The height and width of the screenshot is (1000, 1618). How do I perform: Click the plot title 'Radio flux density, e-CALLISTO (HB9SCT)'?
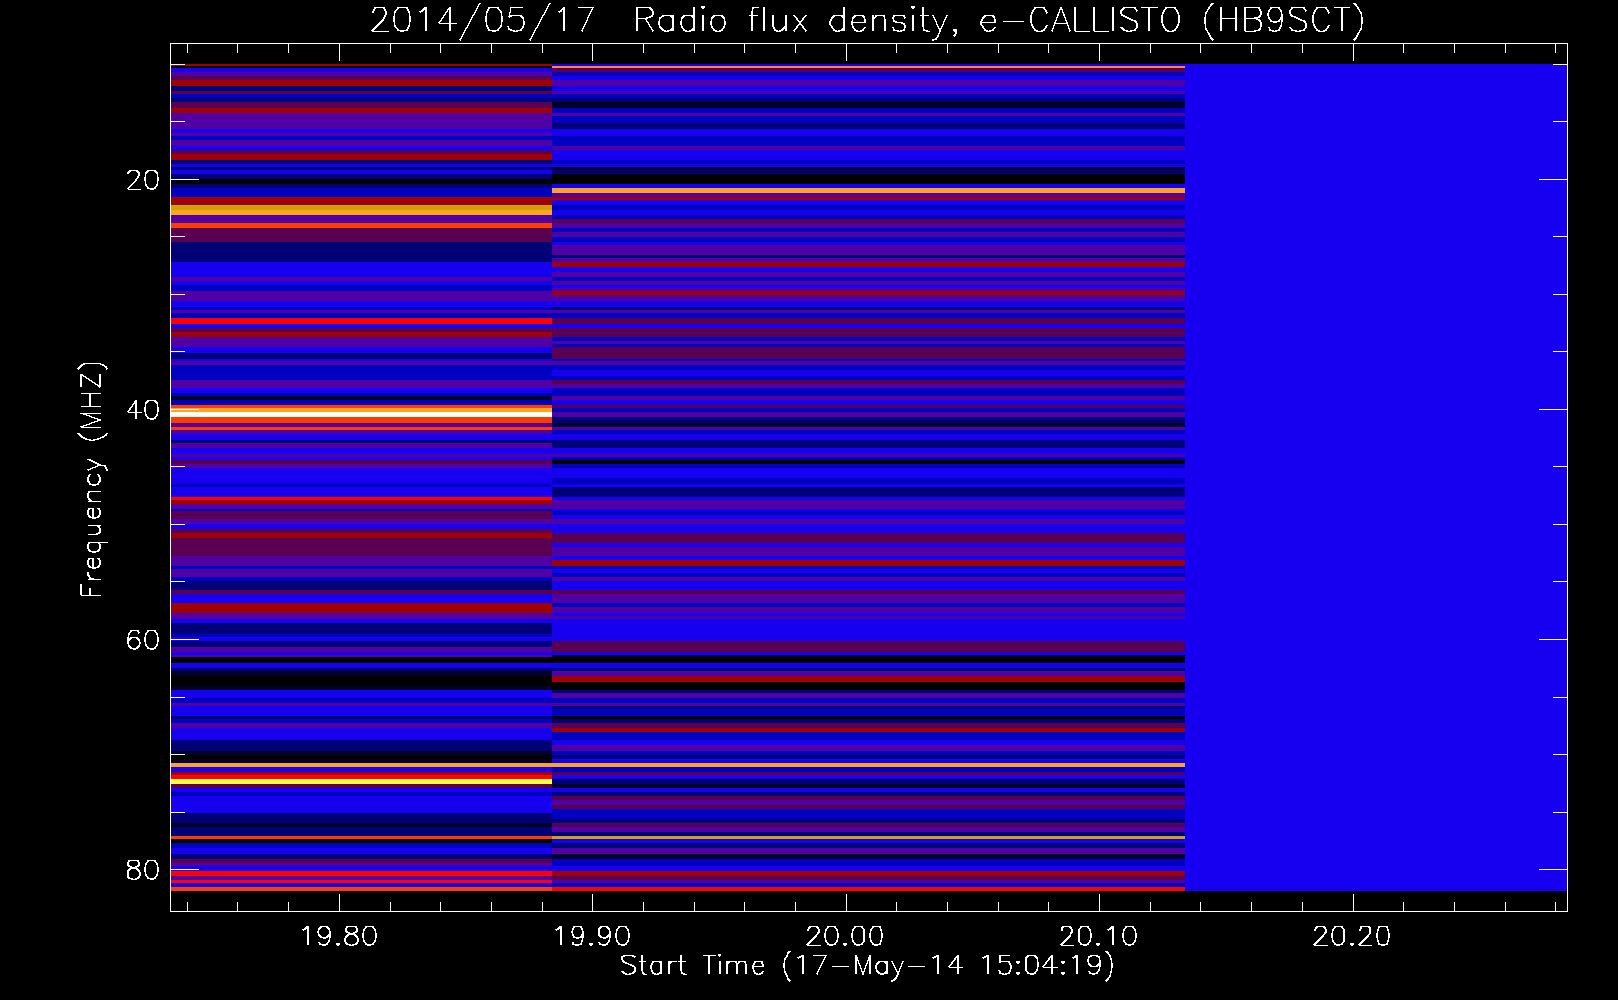pos(999,20)
